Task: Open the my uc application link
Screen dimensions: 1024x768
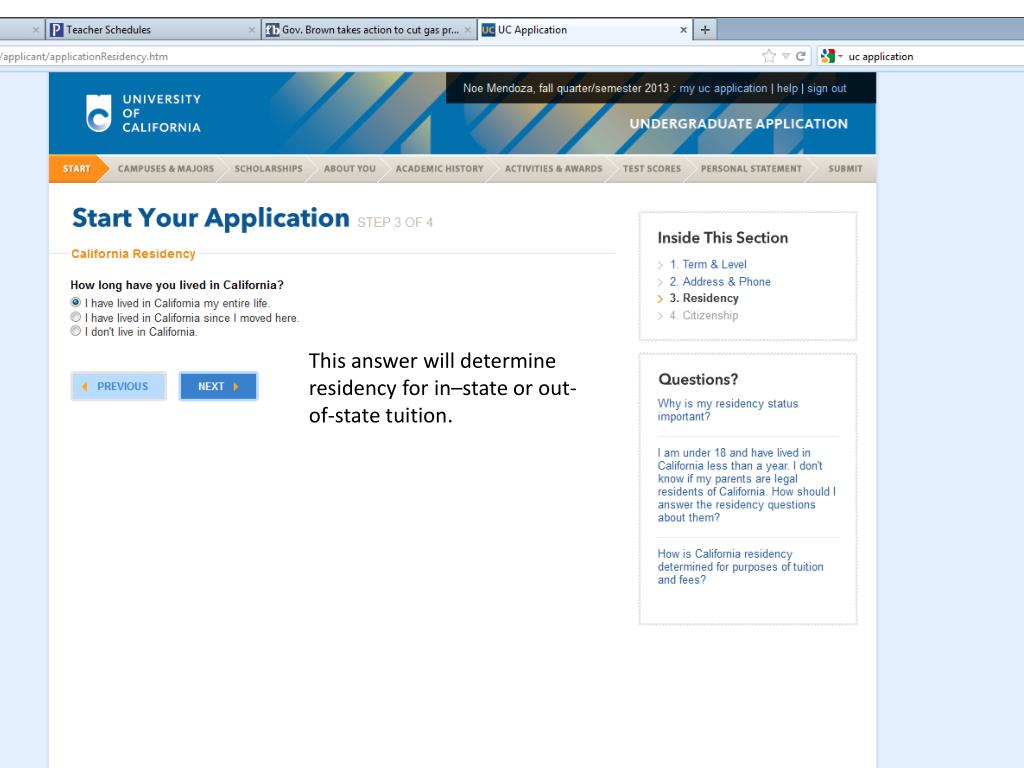Action: [x=723, y=88]
